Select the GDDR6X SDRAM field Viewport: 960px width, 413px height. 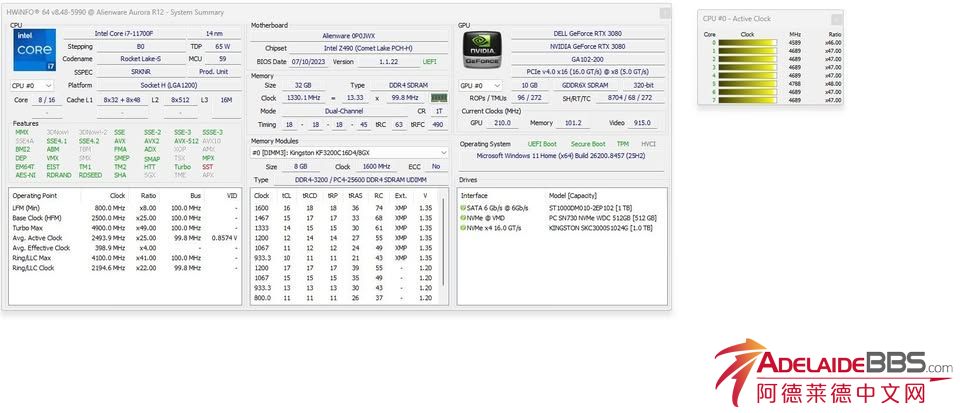coord(586,86)
